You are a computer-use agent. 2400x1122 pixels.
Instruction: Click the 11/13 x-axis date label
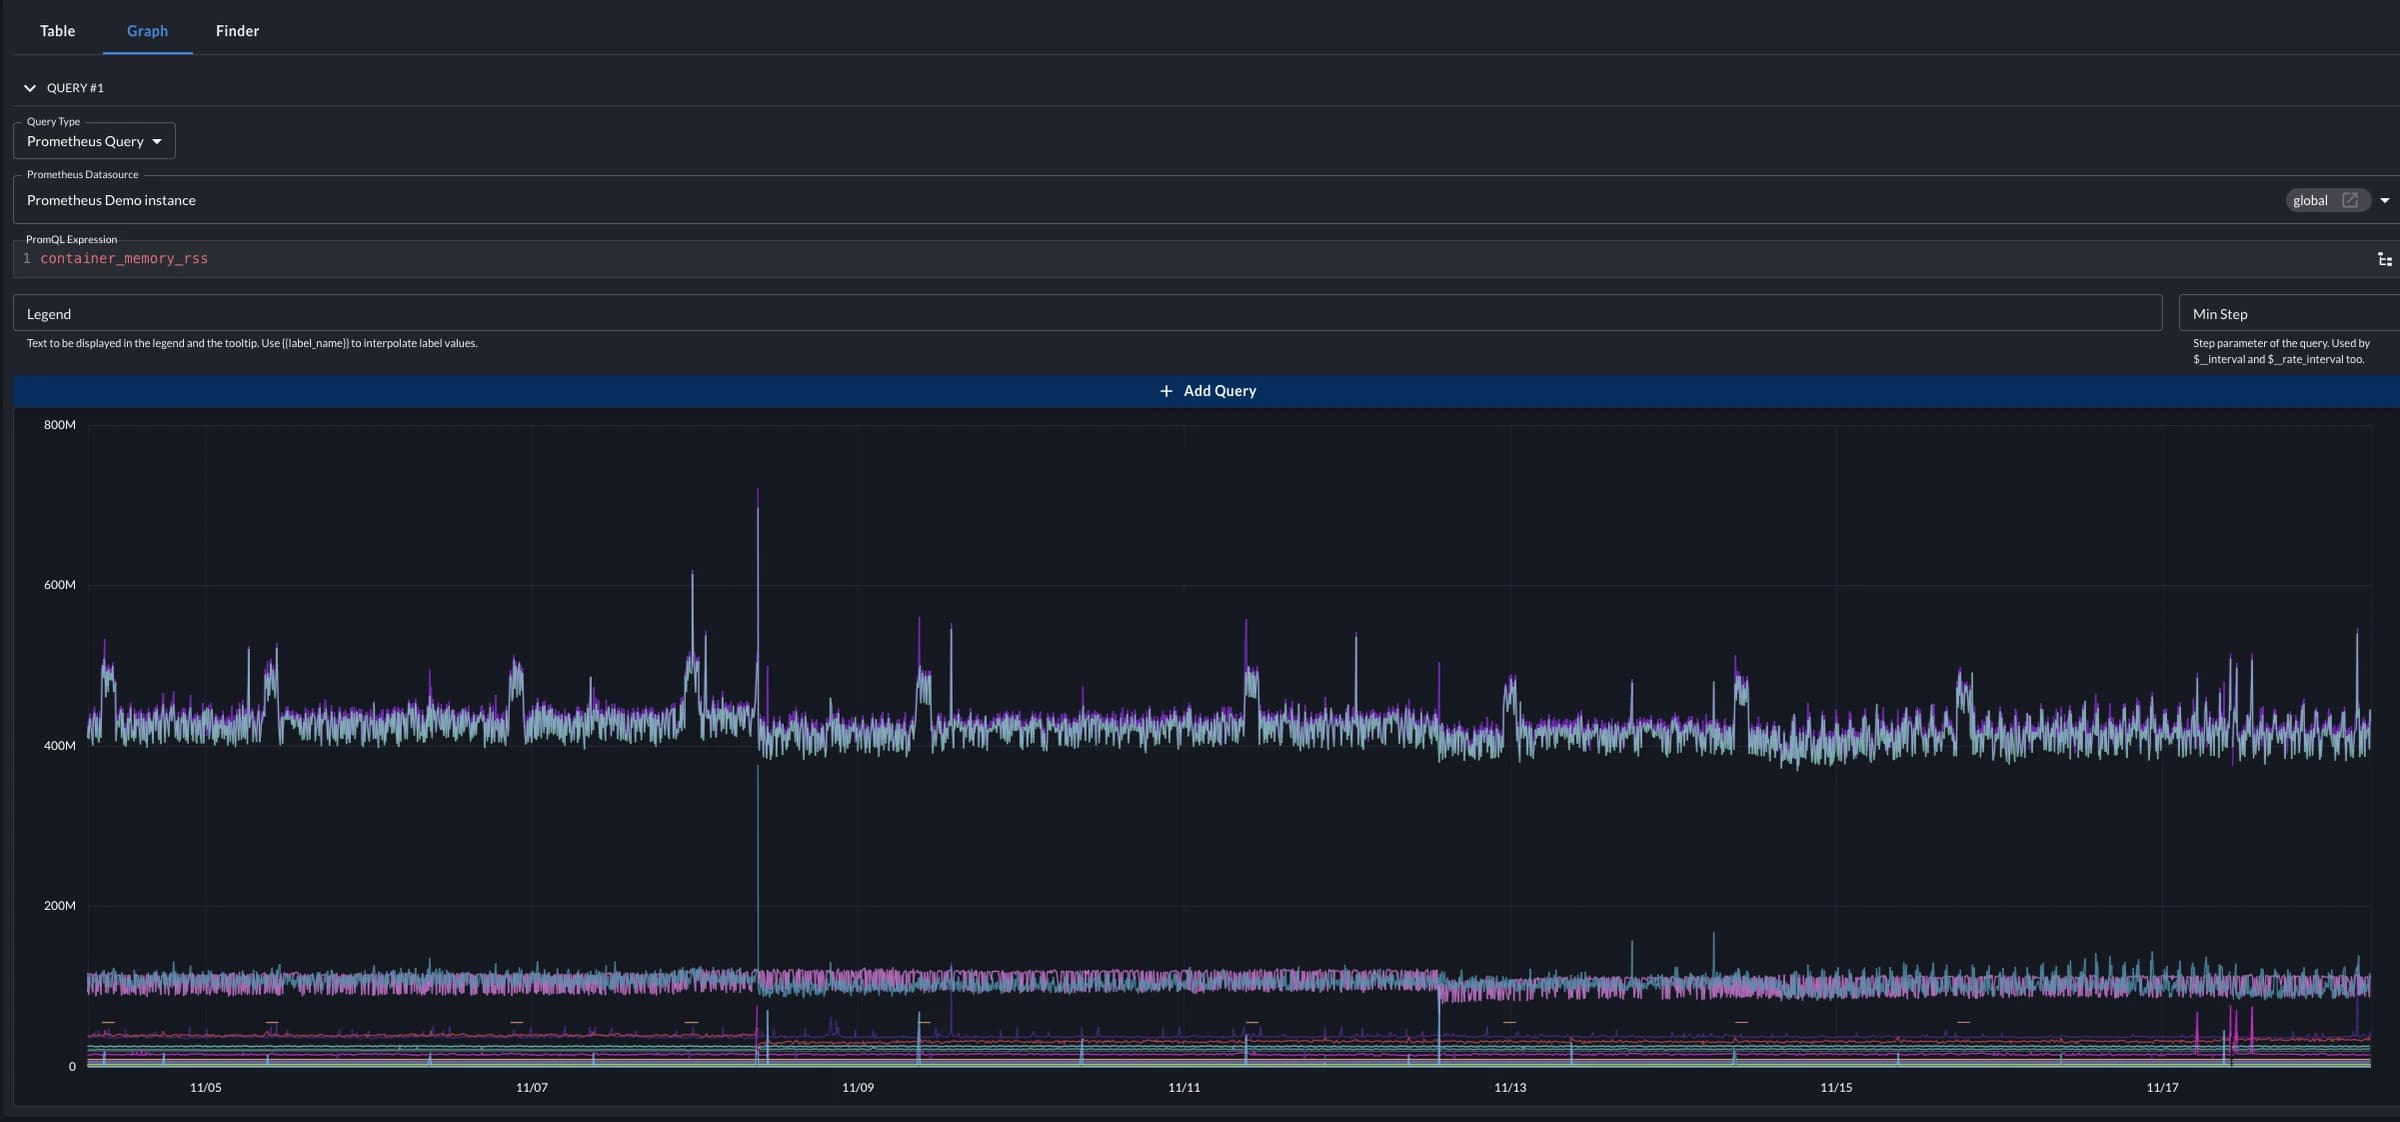click(x=1510, y=1087)
